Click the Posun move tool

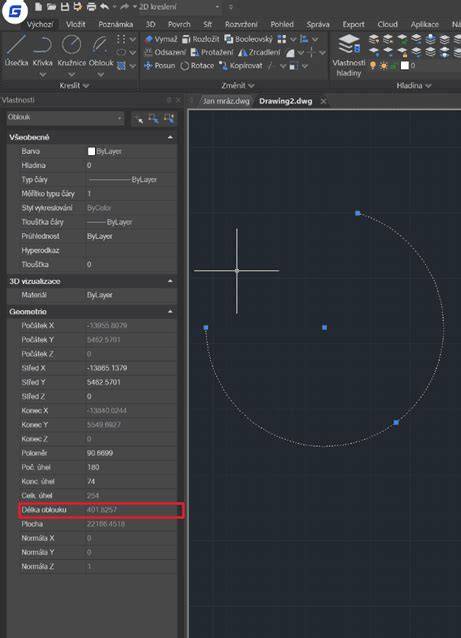159,66
